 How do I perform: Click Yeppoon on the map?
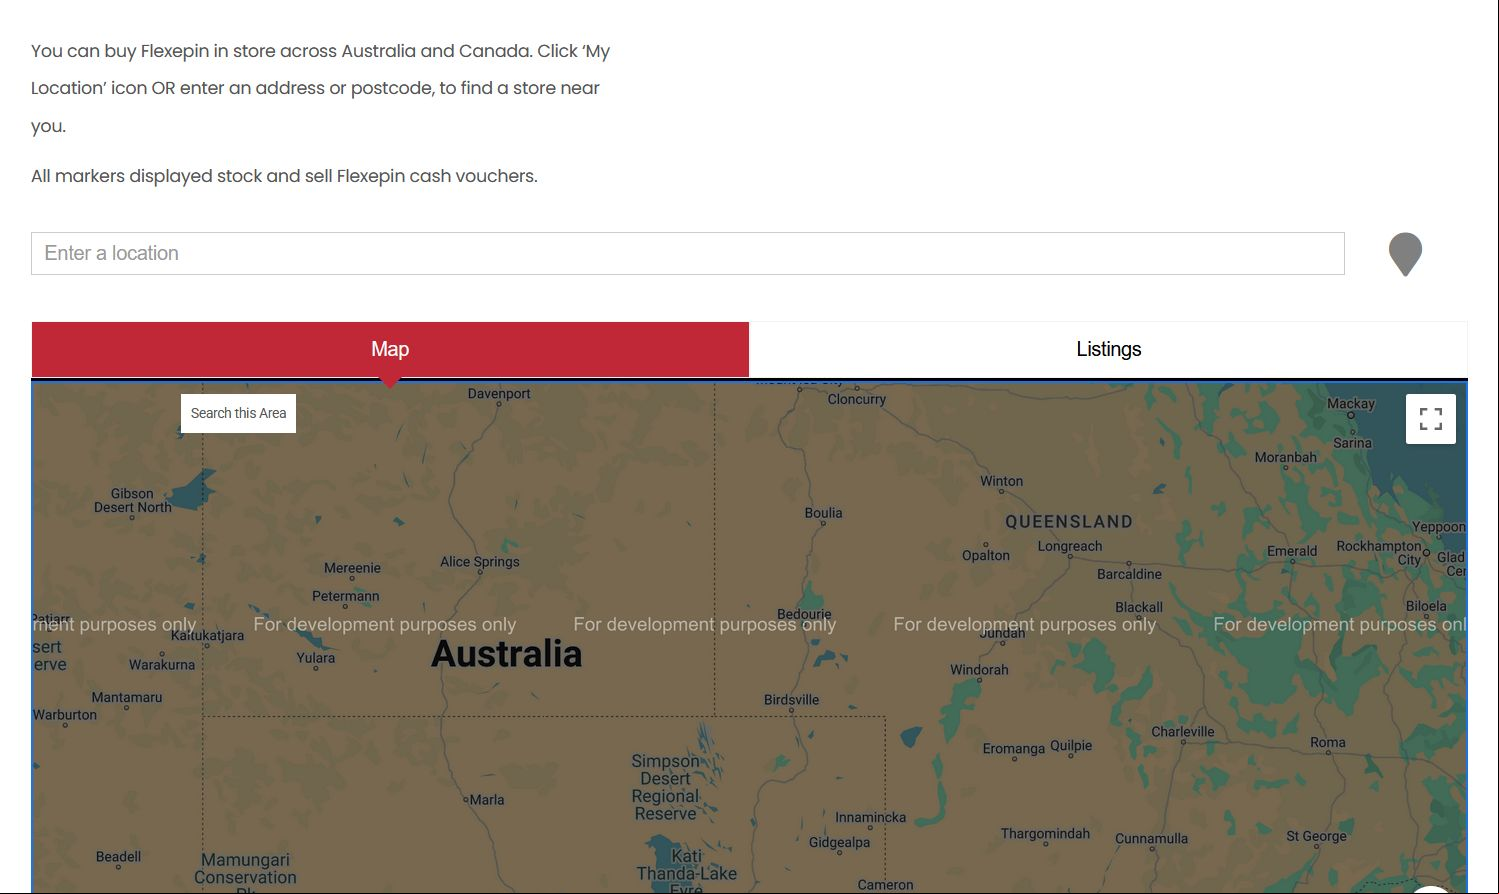1439,527
